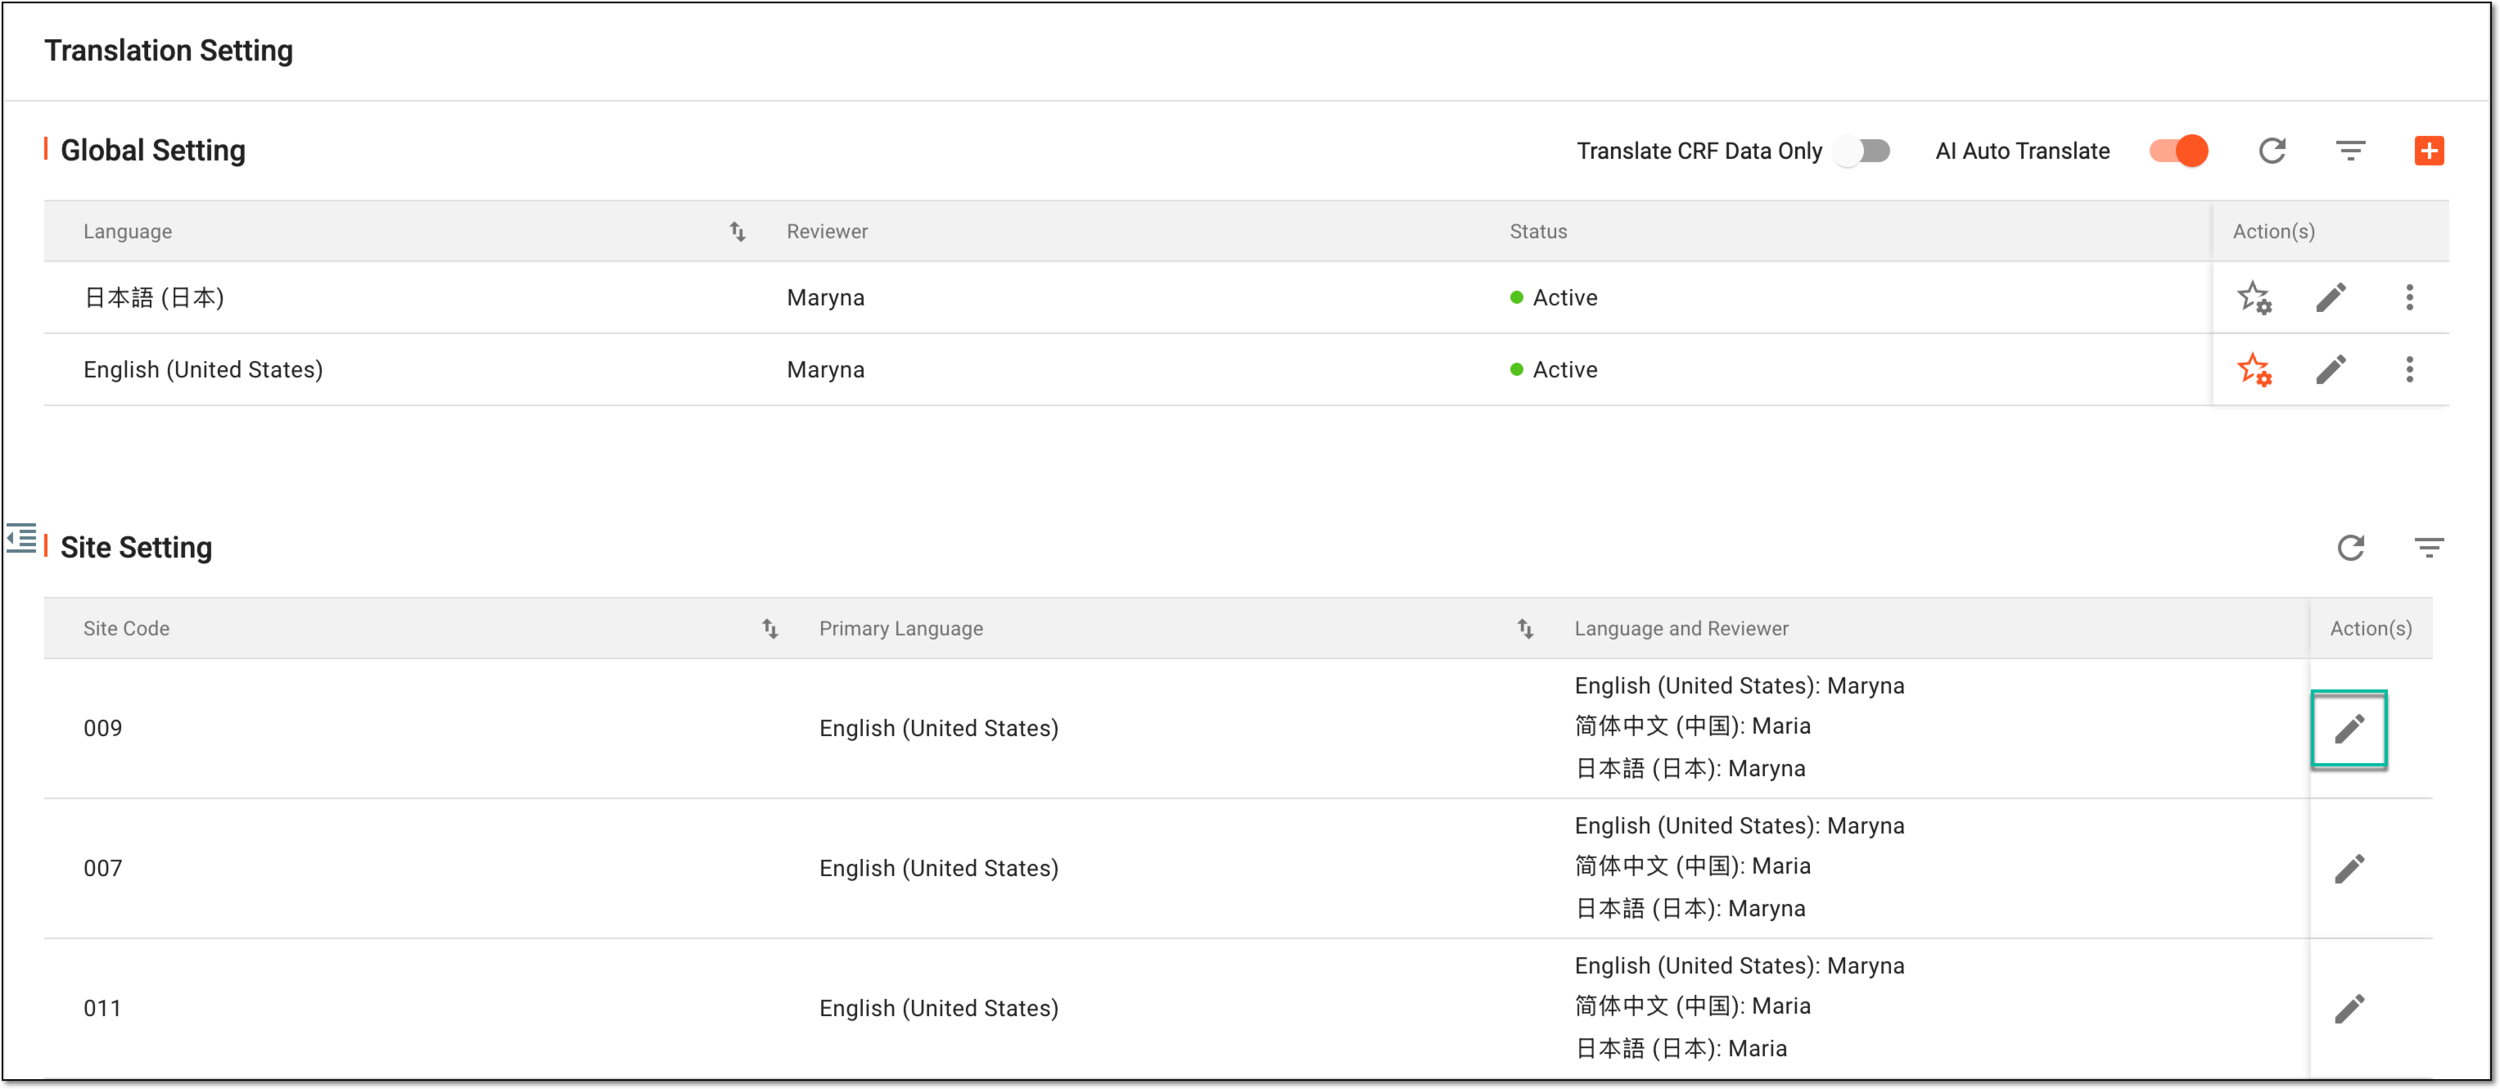Viewport: 2500px width, 1089px height.
Task: Sort the table by Site Code arrows
Action: click(770, 629)
